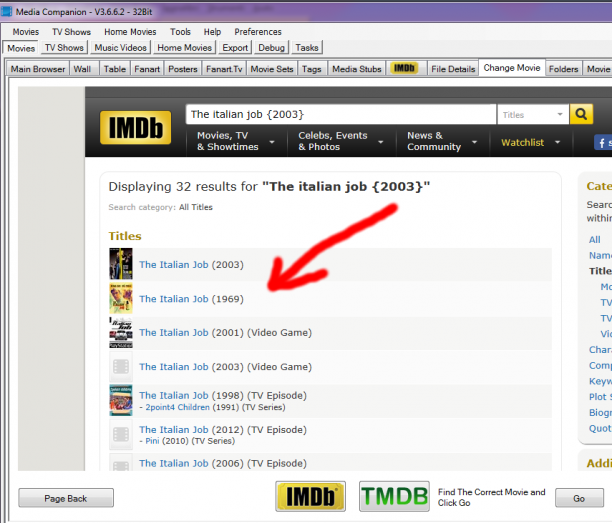Switch to the Folders tab
Viewport: 612px width, 523px height.
click(x=563, y=69)
